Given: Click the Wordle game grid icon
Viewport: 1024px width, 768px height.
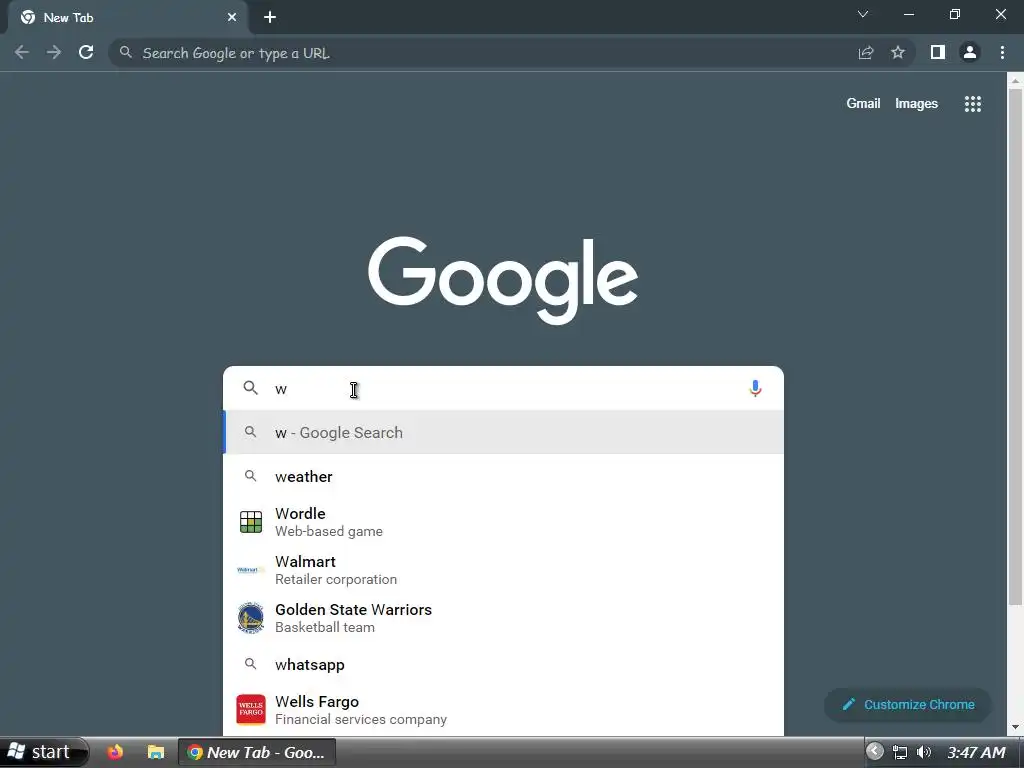Looking at the screenshot, I should tap(251, 522).
